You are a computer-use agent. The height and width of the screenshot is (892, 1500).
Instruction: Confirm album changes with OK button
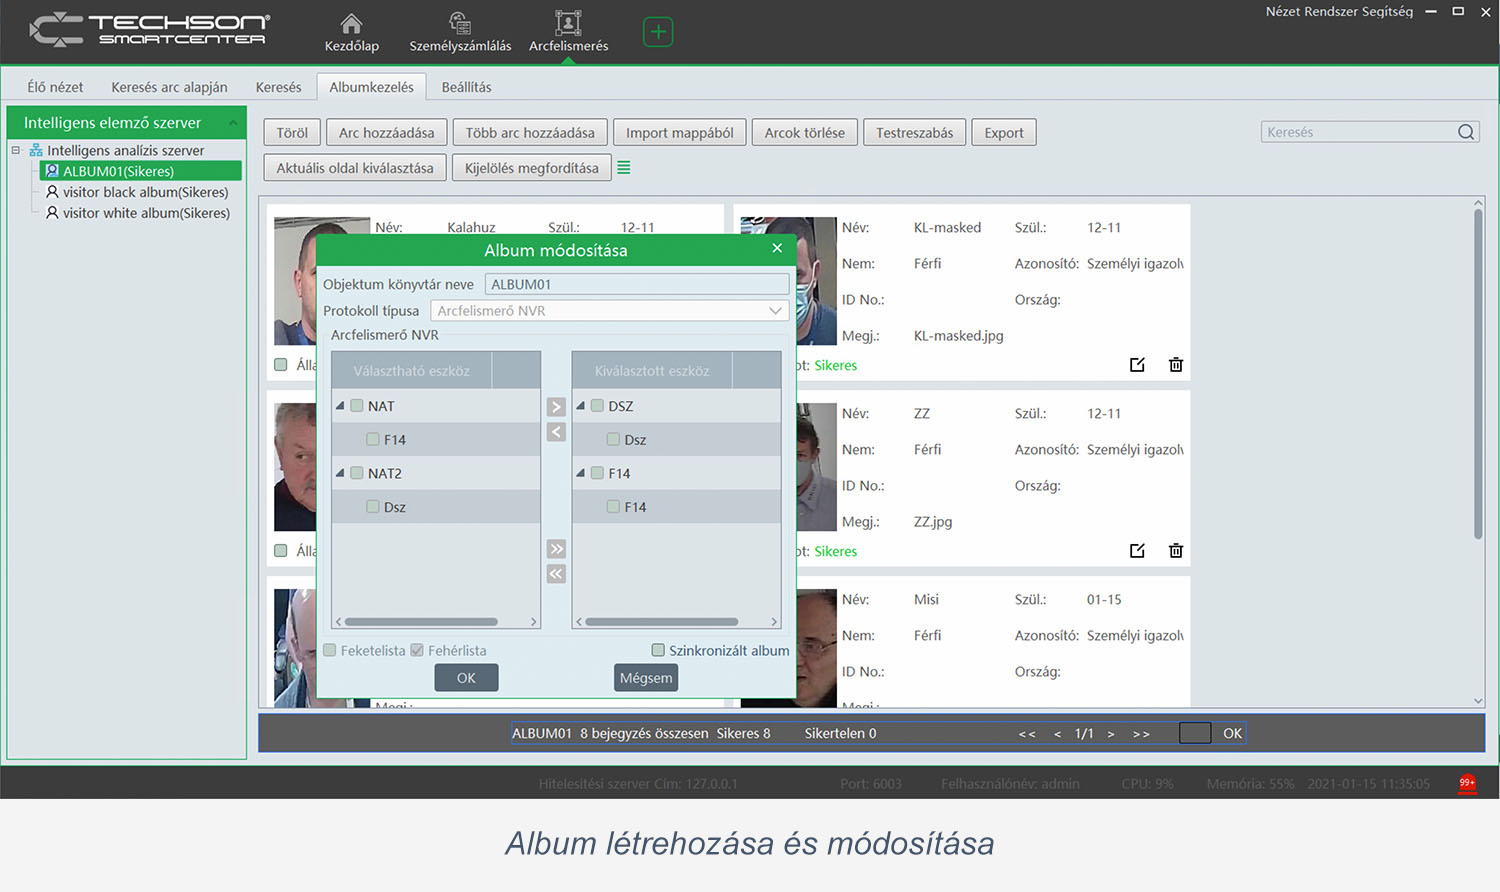pyautogui.click(x=466, y=677)
